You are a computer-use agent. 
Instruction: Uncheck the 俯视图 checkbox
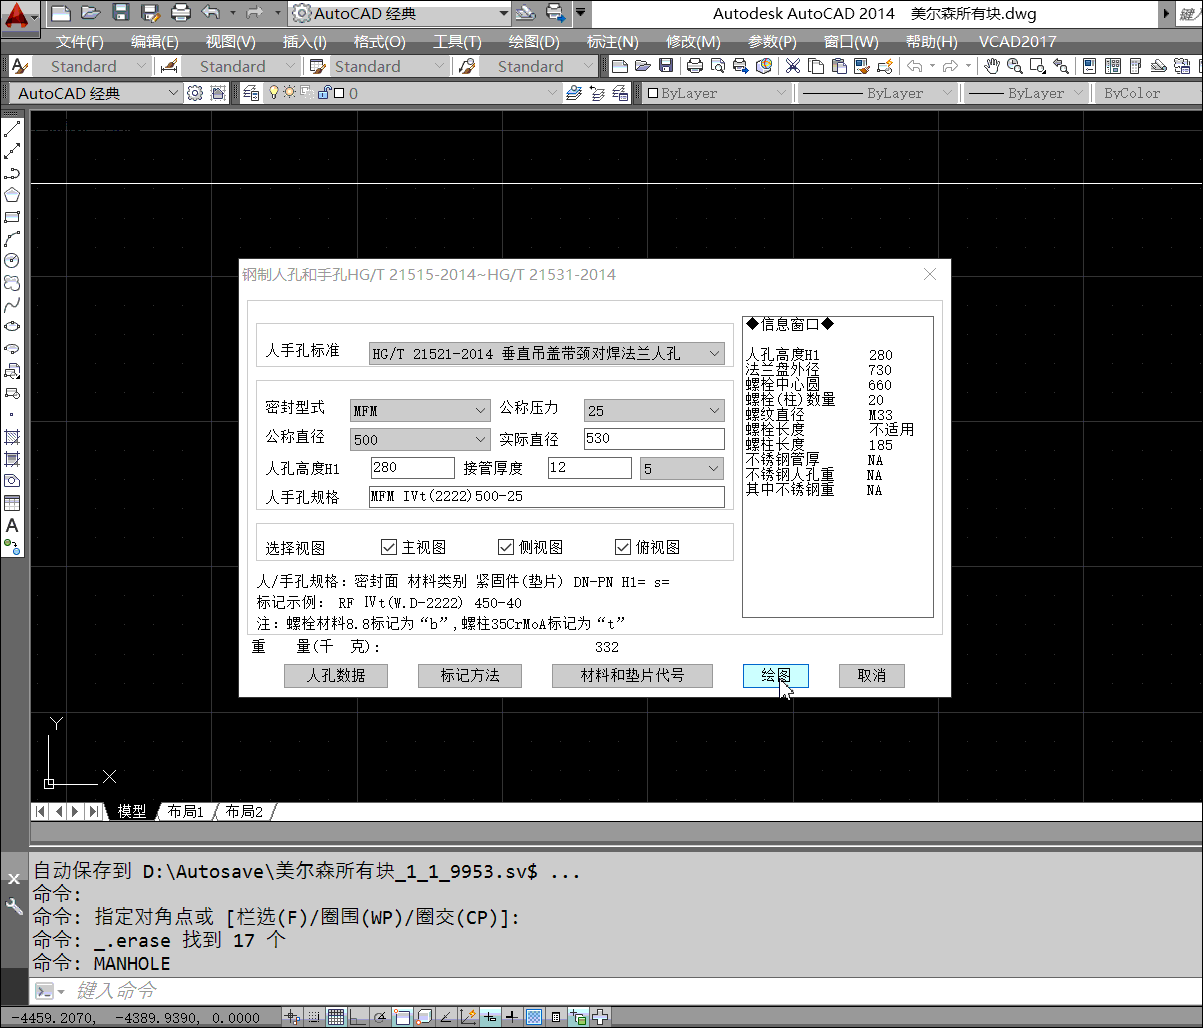point(623,547)
